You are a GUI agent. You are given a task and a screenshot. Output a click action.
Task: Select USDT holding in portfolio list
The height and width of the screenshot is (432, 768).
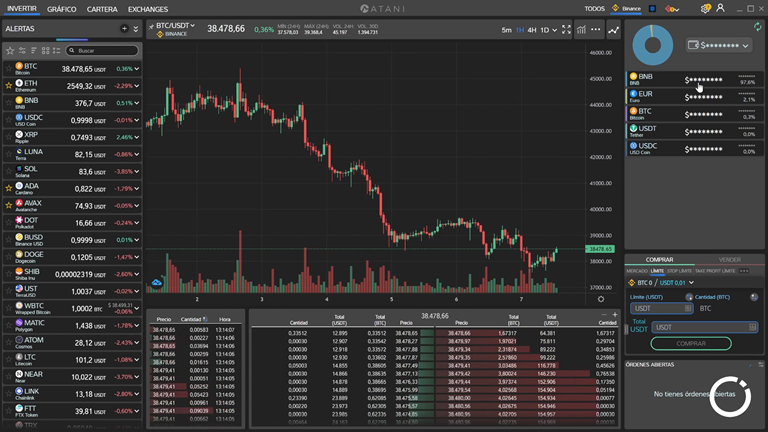click(x=695, y=131)
